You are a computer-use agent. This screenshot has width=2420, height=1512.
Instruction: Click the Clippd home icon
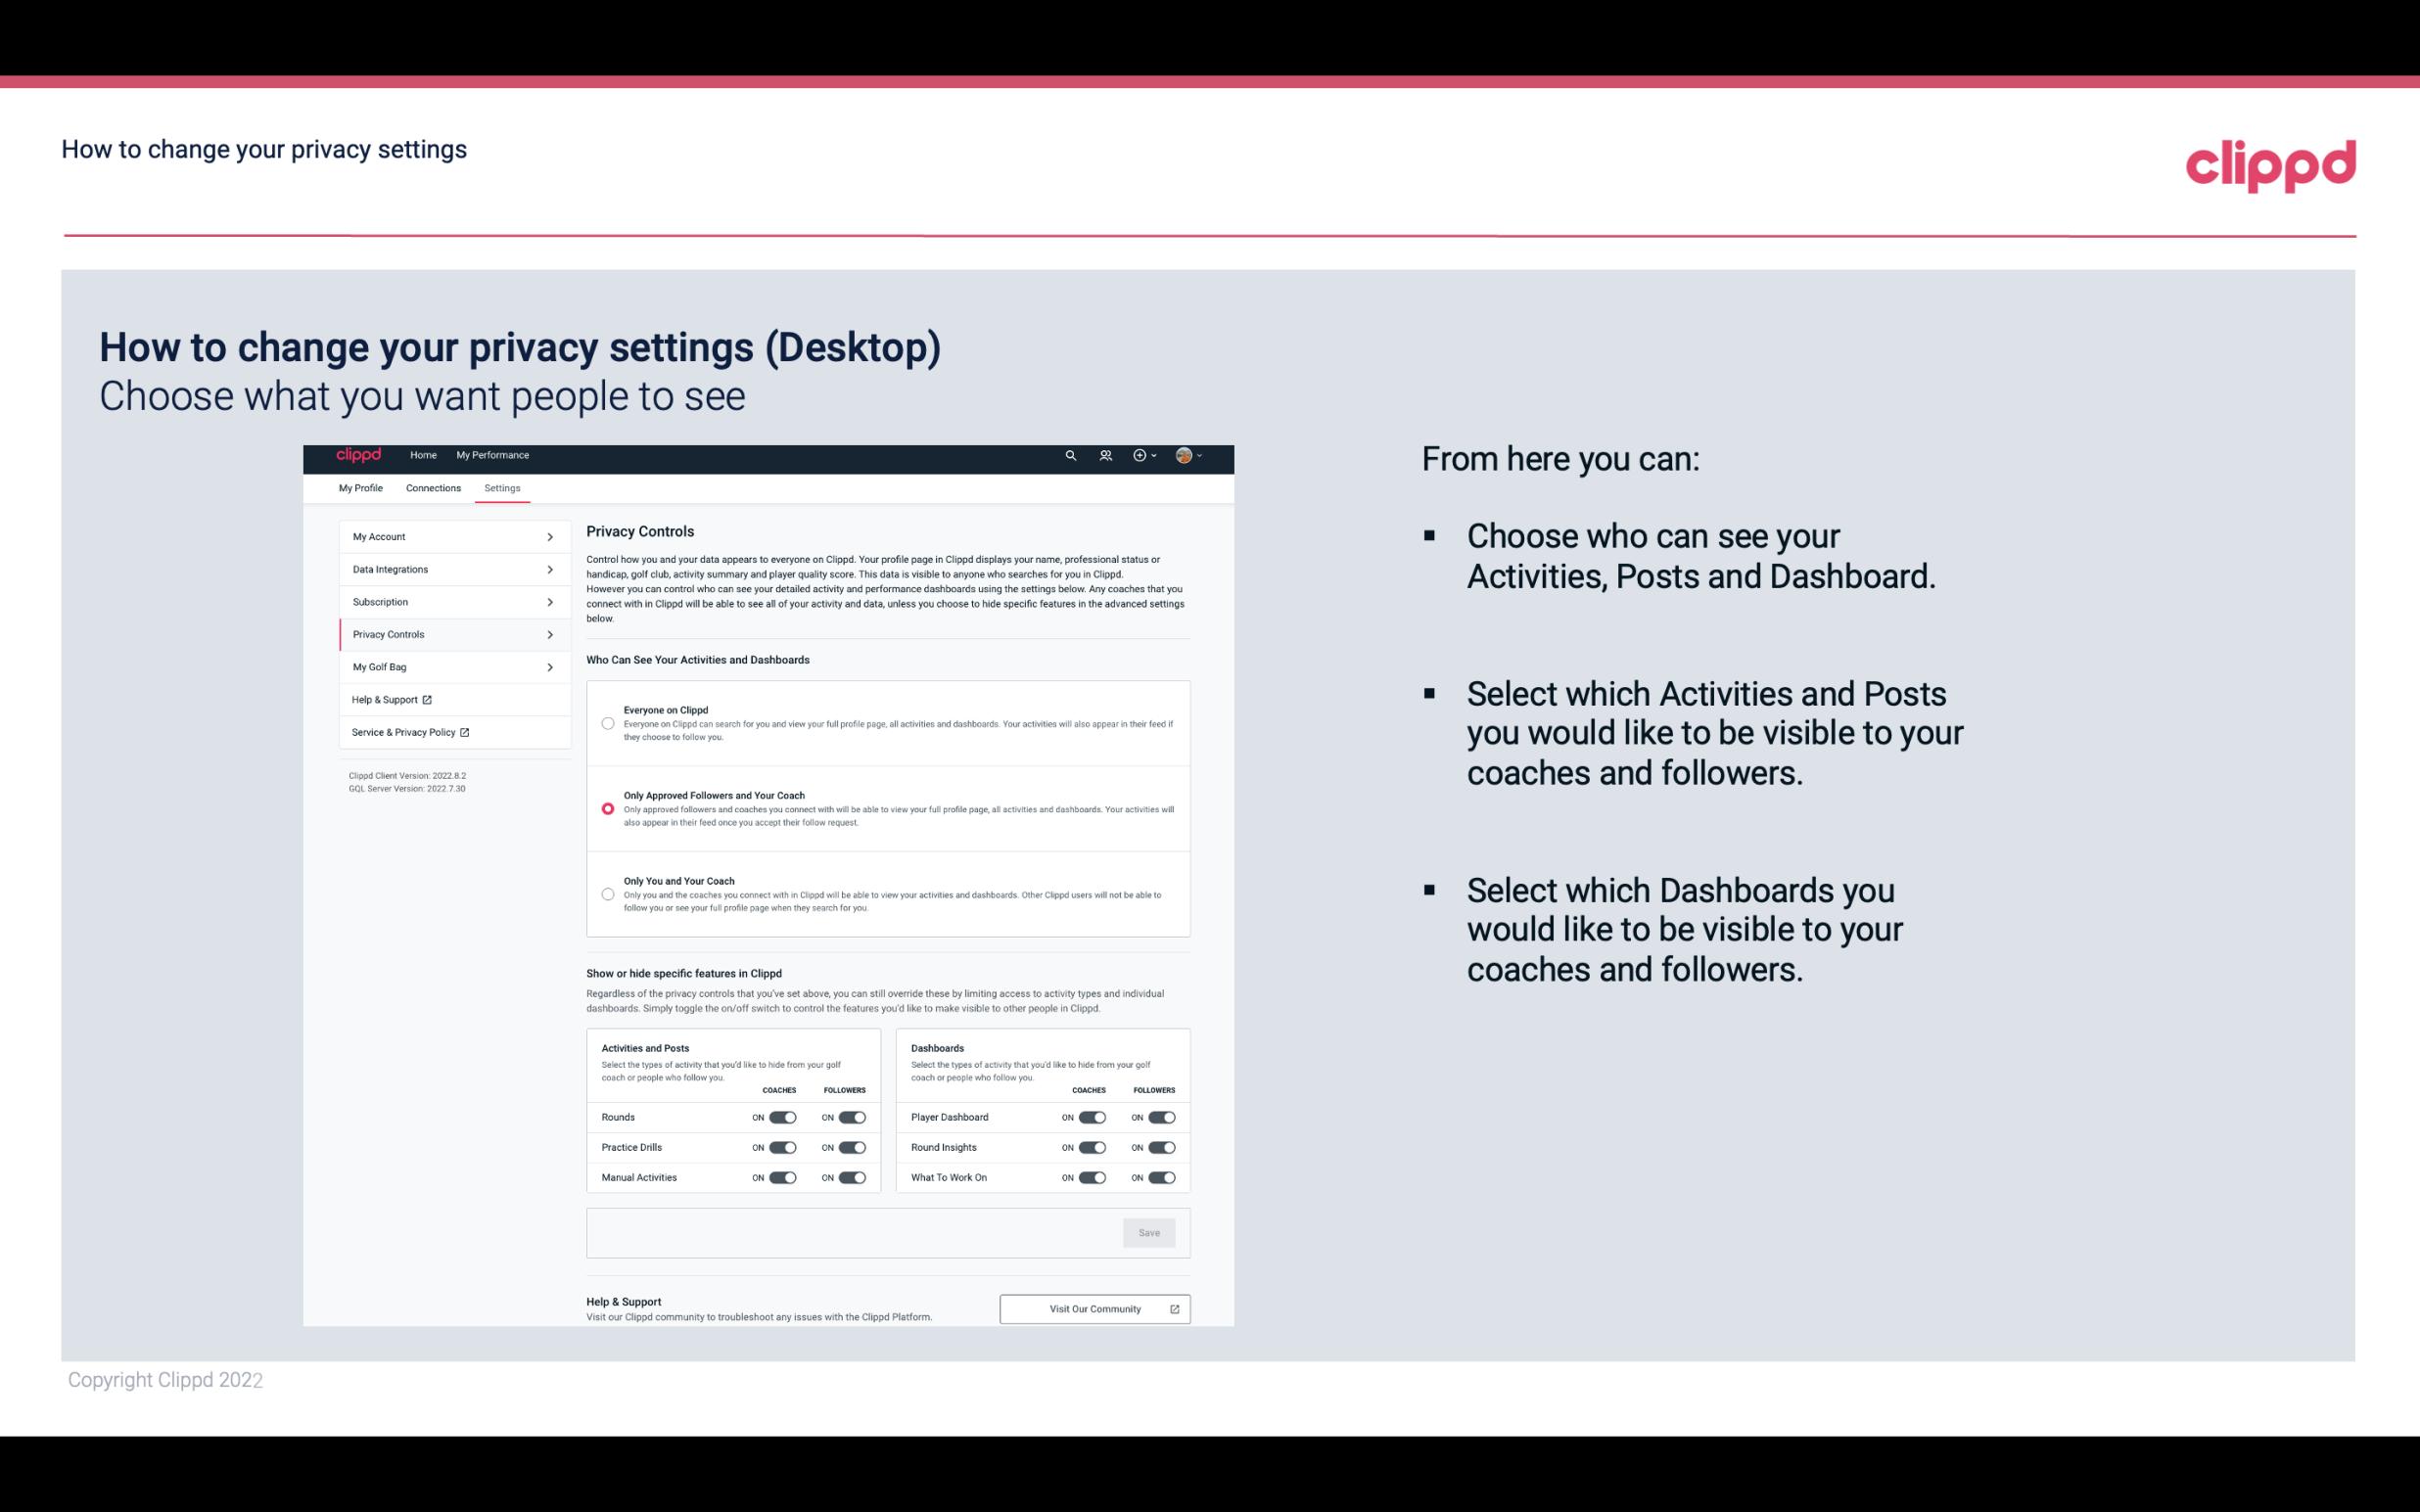coord(357,455)
